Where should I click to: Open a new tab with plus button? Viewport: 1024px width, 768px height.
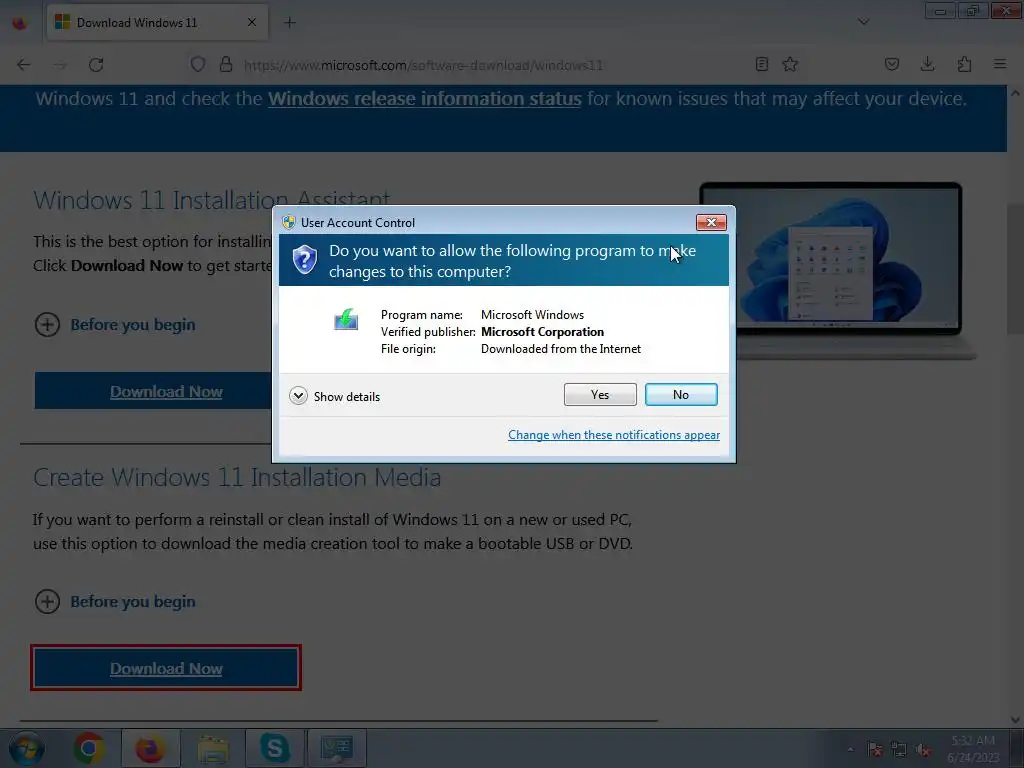click(x=290, y=23)
